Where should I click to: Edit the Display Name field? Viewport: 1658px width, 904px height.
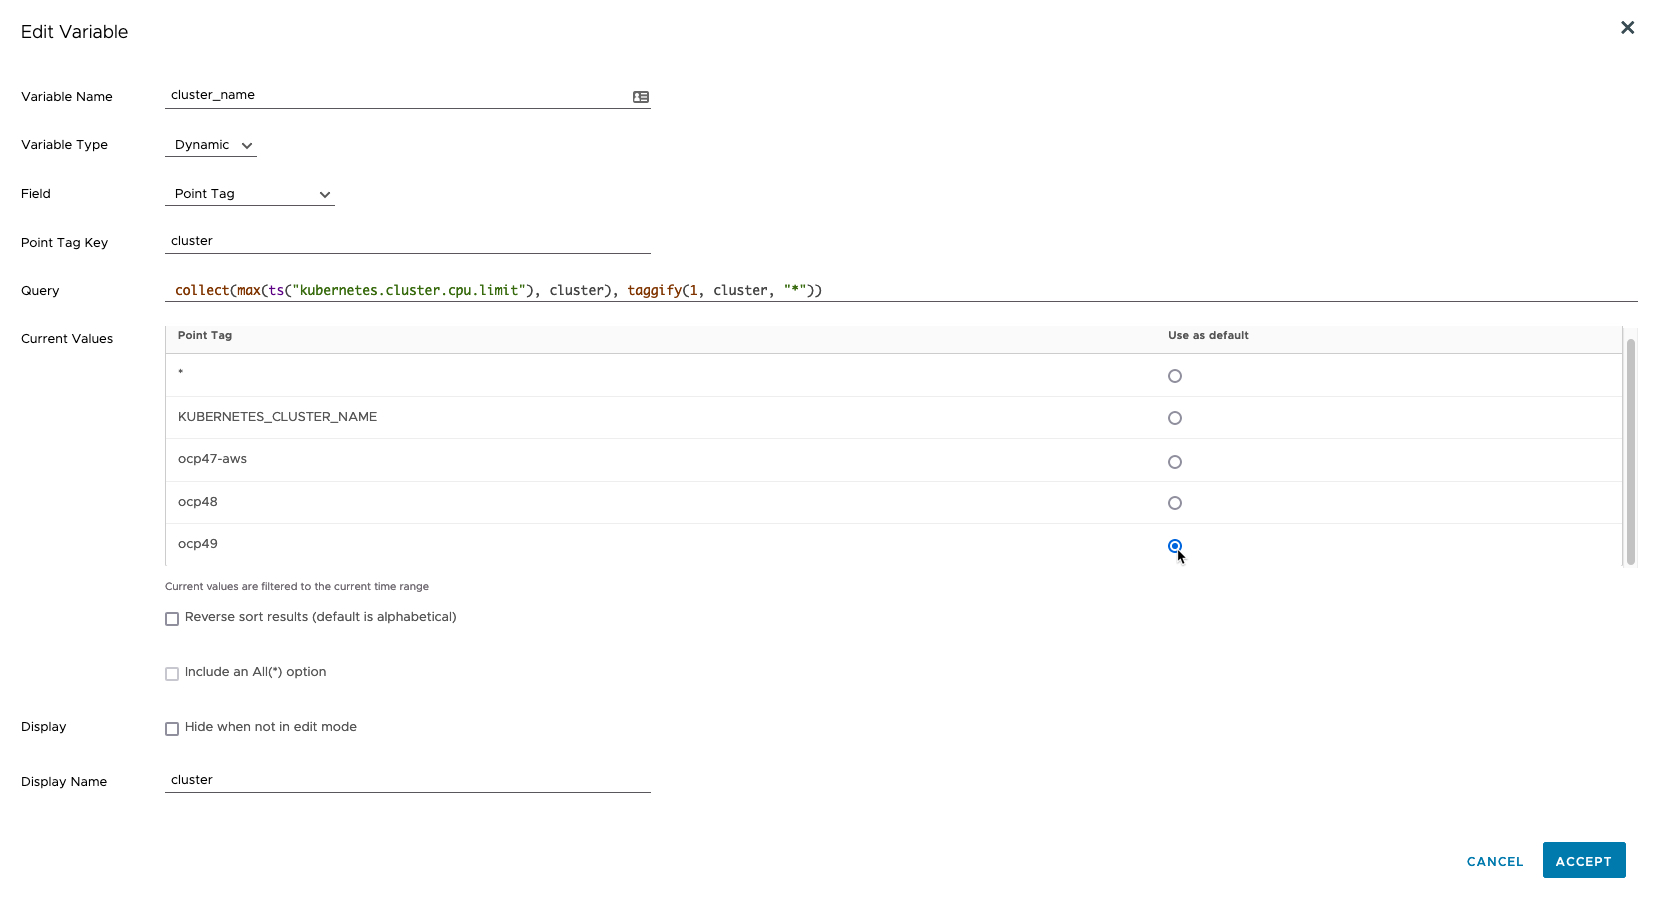tap(408, 780)
